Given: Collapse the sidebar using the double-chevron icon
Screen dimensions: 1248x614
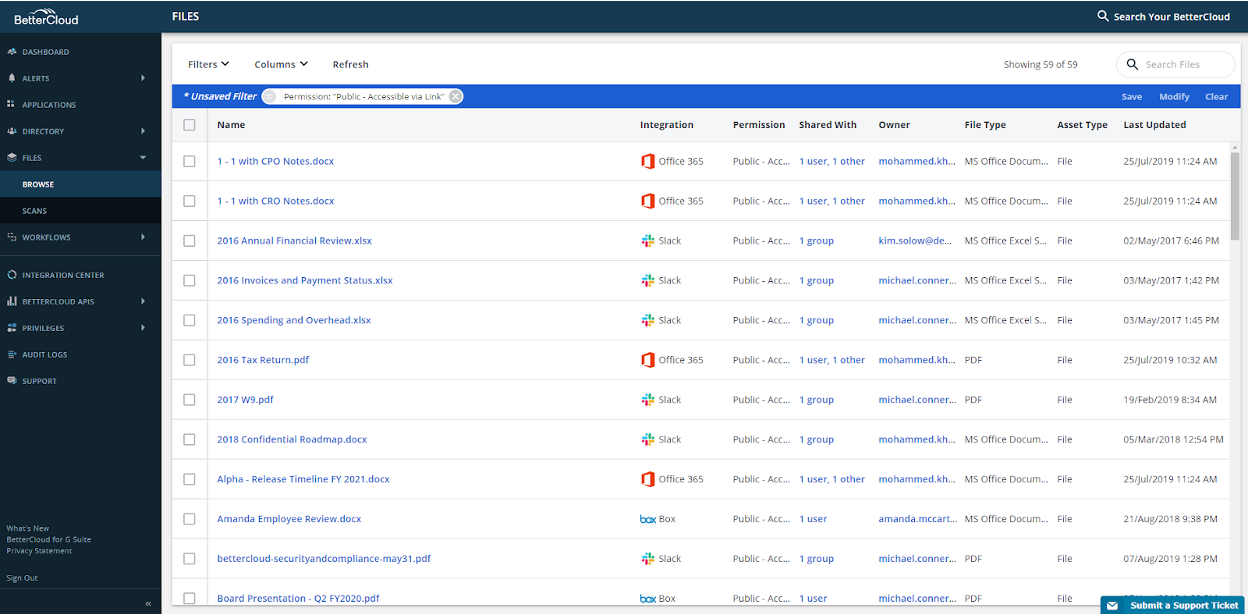Looking at the screenshot, I should [x=148, y=604].
